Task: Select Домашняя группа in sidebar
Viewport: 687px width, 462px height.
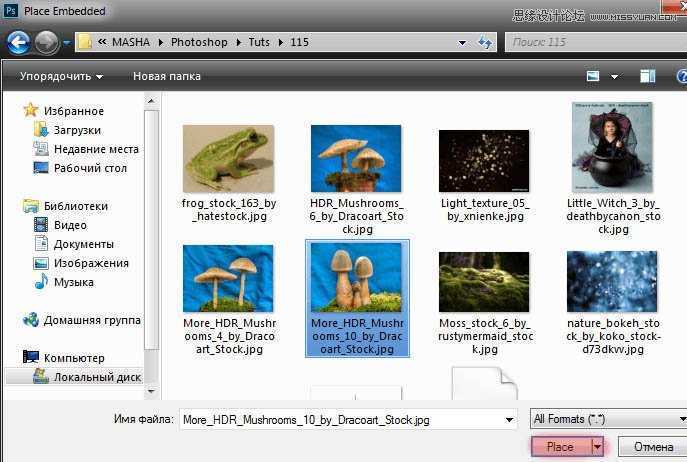Action: tap(92, 320)
